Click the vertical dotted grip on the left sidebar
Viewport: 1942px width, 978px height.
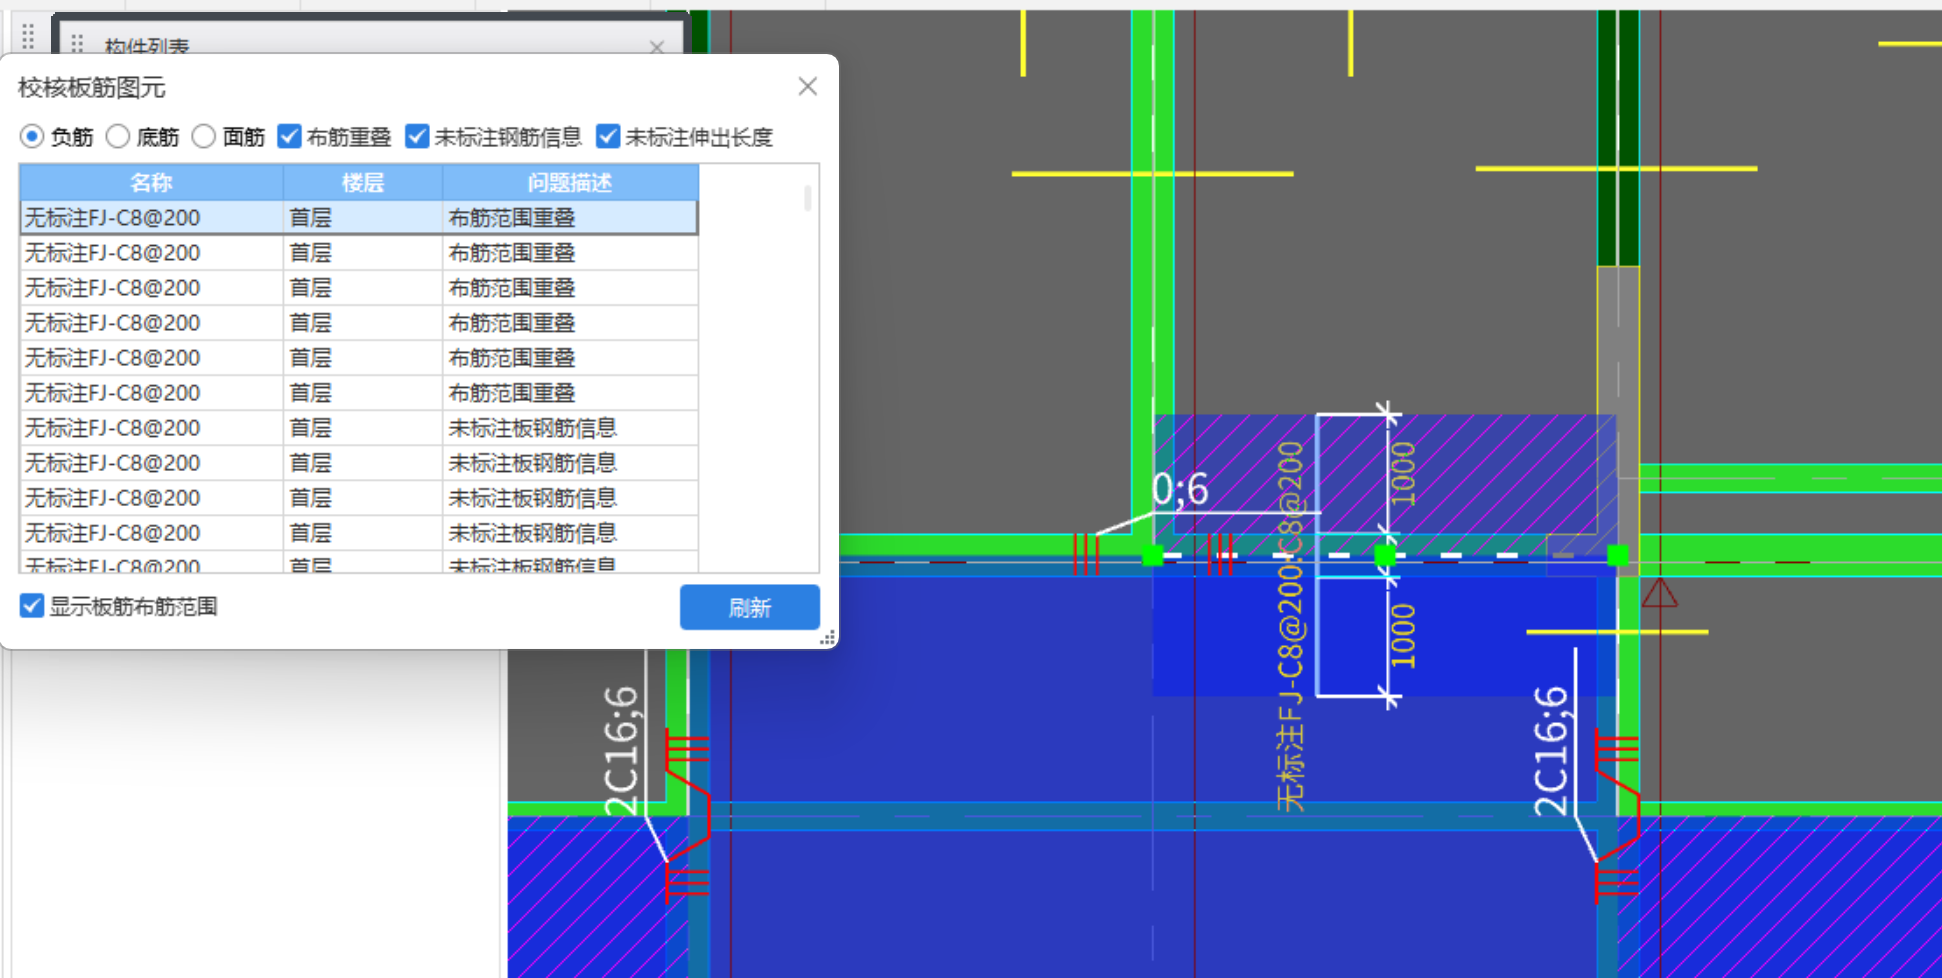(28, 37)
